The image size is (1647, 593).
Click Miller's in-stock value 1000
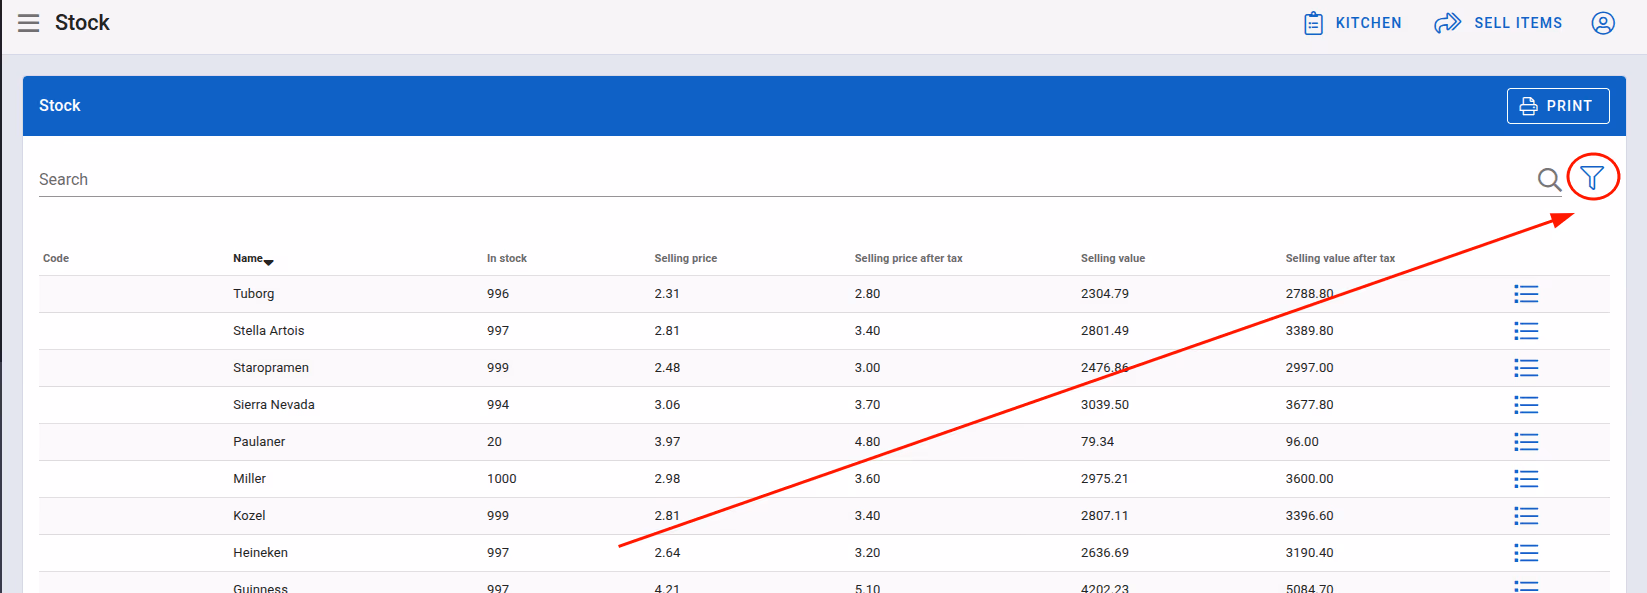point(502,479)
